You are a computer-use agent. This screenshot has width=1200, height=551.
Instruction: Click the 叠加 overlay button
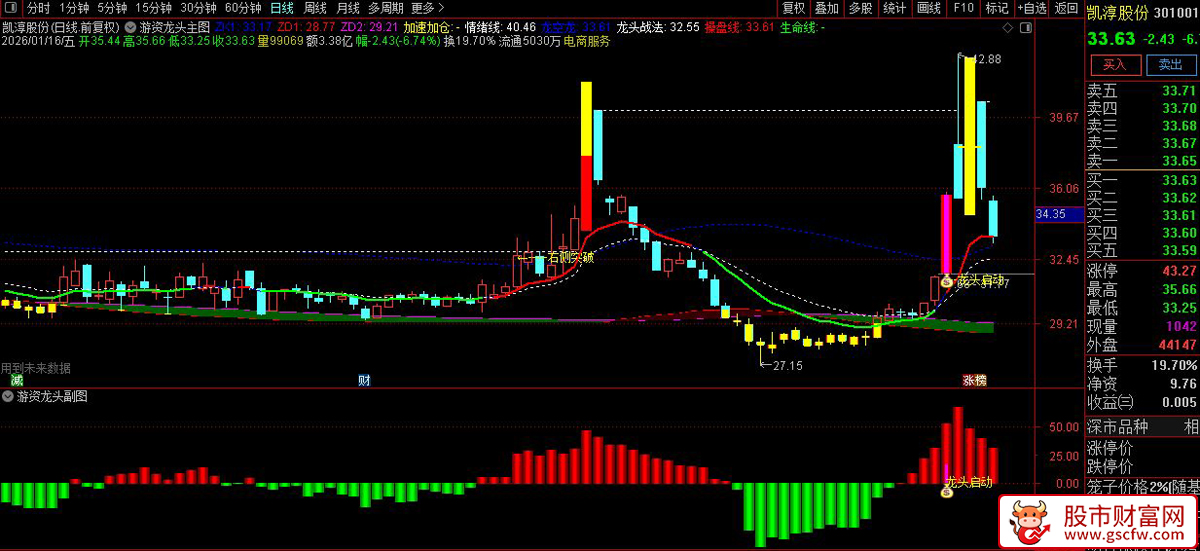pyautogui.click(x=826, y=8)
